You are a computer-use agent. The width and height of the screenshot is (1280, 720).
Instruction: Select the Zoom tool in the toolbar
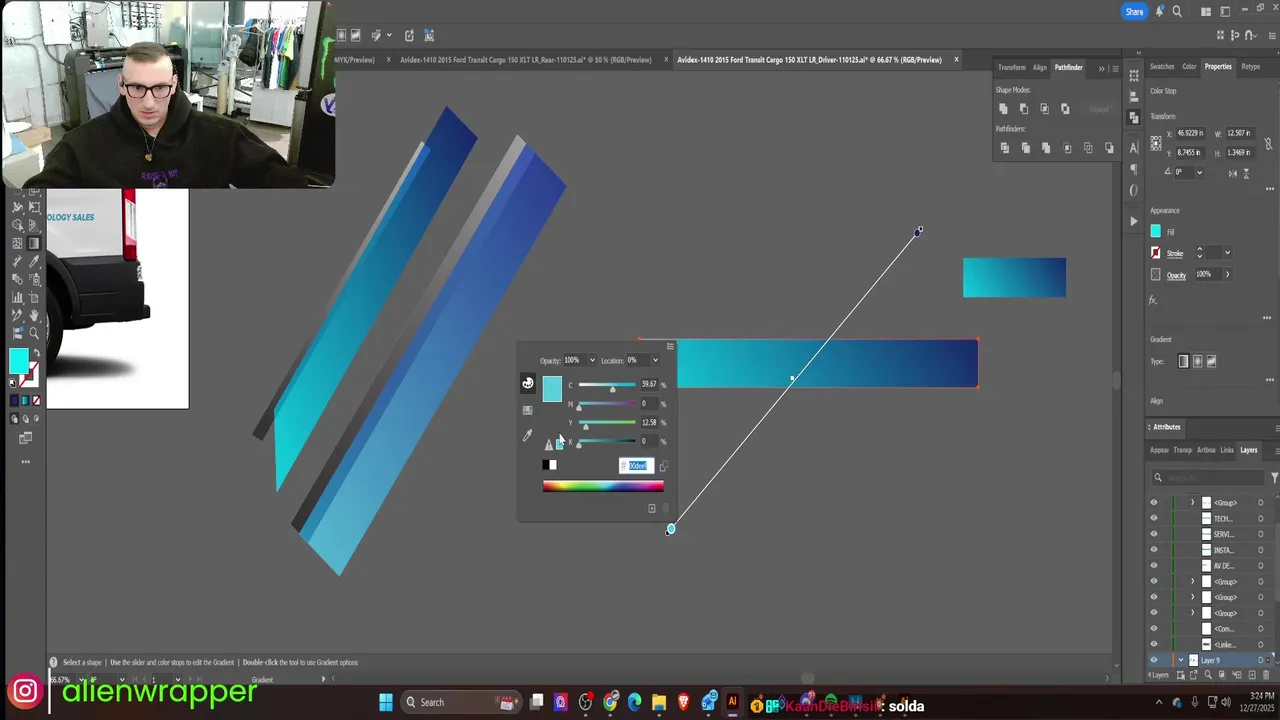pyautogui.click(x=33, y=333)
